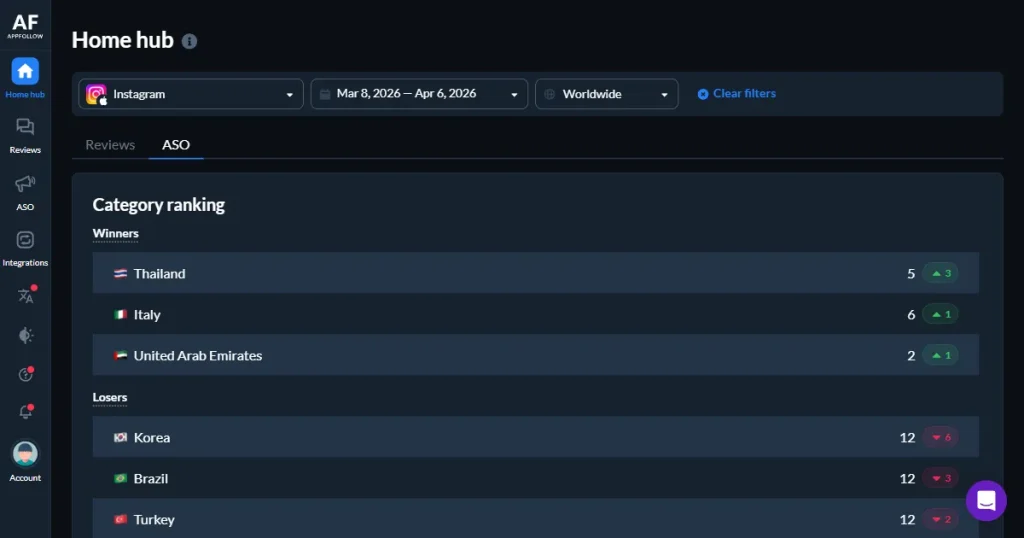
Task: Click the Winners label
Action: pos(116,234)
